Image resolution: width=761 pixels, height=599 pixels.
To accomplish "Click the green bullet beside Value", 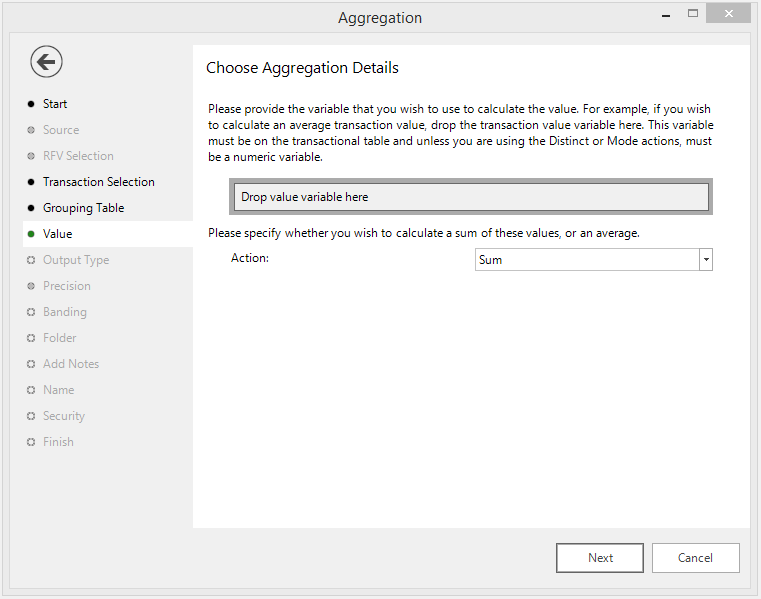I will [31, 234].
